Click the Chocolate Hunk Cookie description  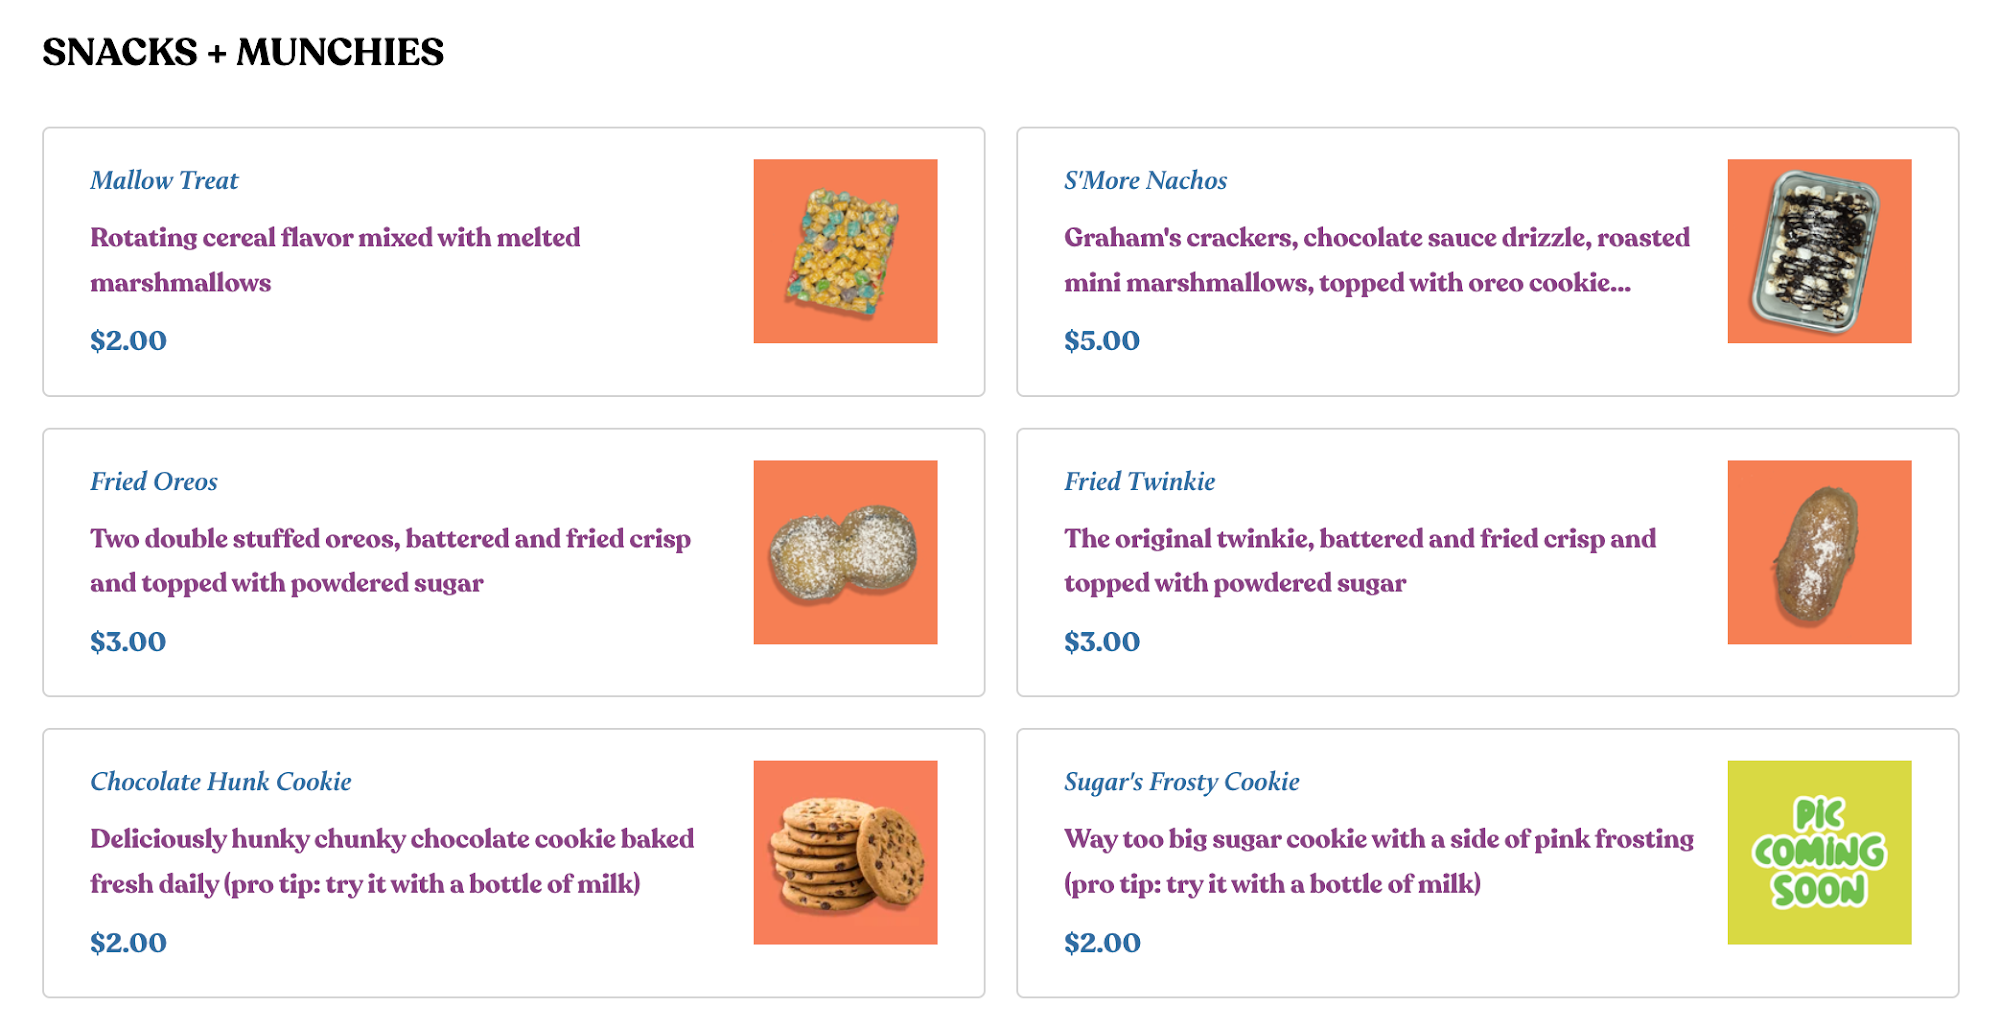click(392, 861)
